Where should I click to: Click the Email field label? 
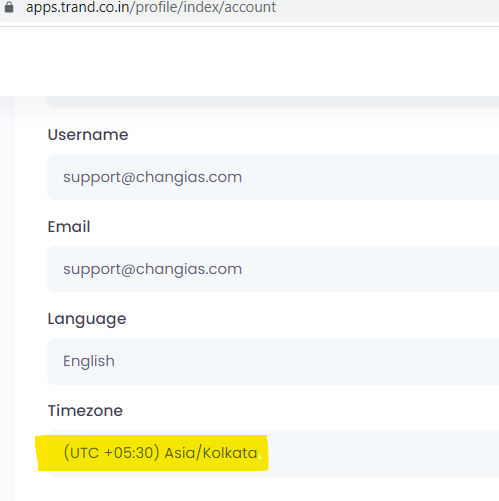69,227
